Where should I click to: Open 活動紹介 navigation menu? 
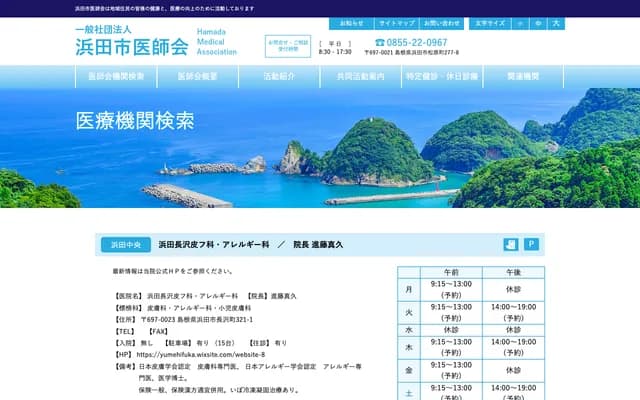point(279,77)
